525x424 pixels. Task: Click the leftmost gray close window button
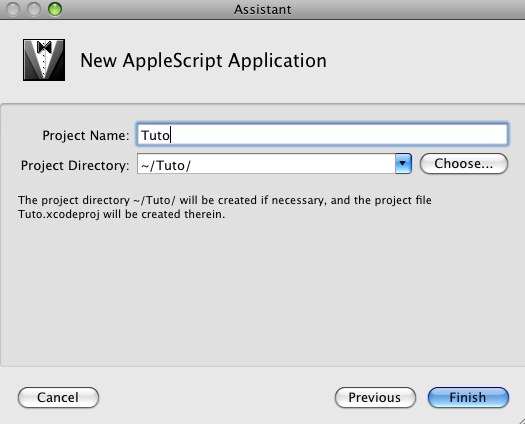(13, 9)
